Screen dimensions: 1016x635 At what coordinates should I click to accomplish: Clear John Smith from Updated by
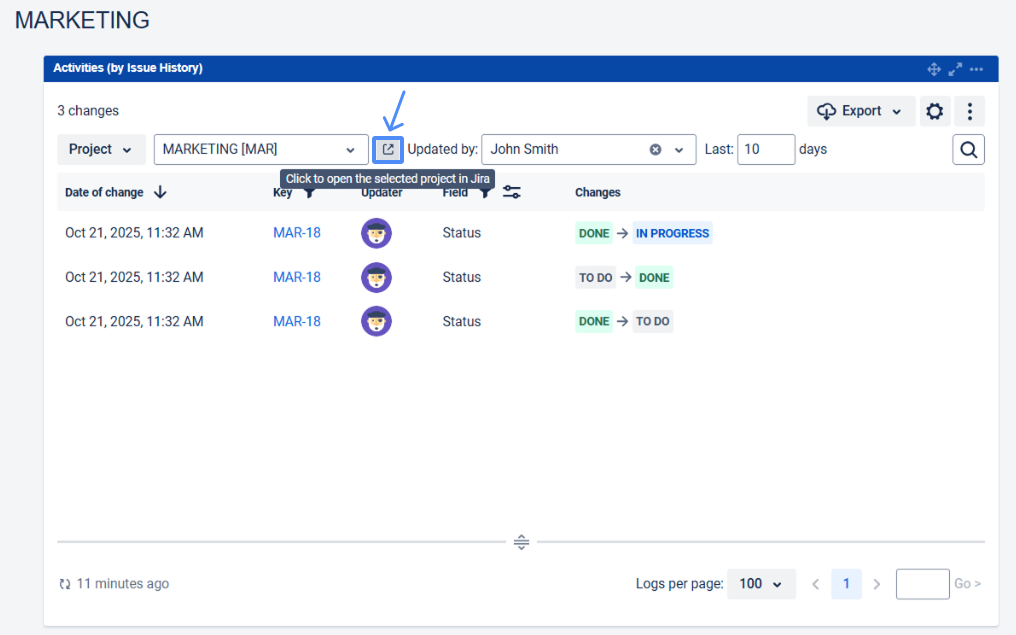[655, 150]
